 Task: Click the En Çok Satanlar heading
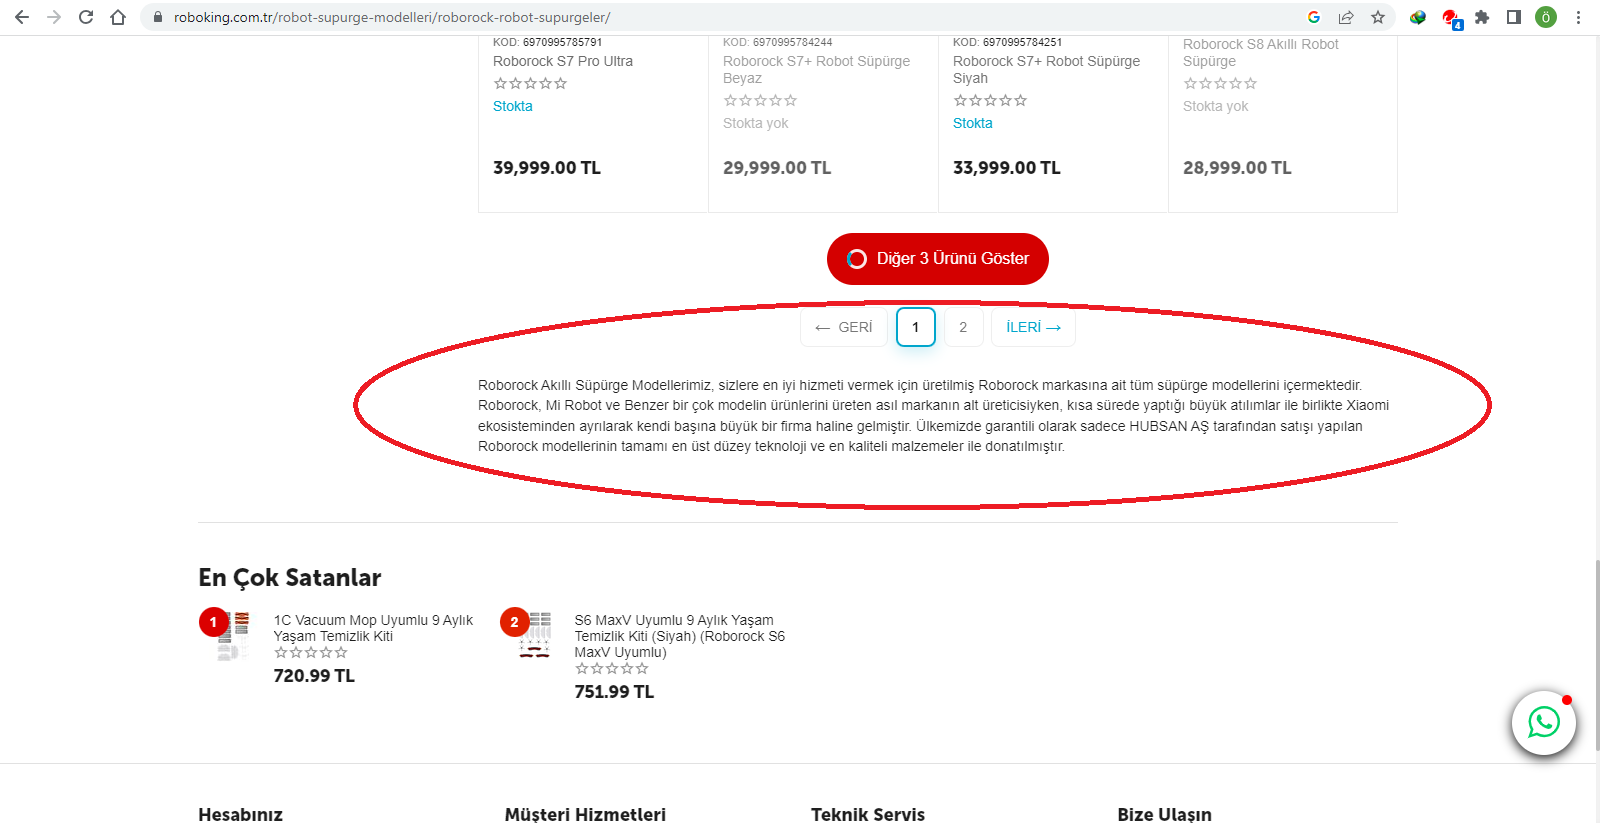pyautogui.click(x=290, y=578)
